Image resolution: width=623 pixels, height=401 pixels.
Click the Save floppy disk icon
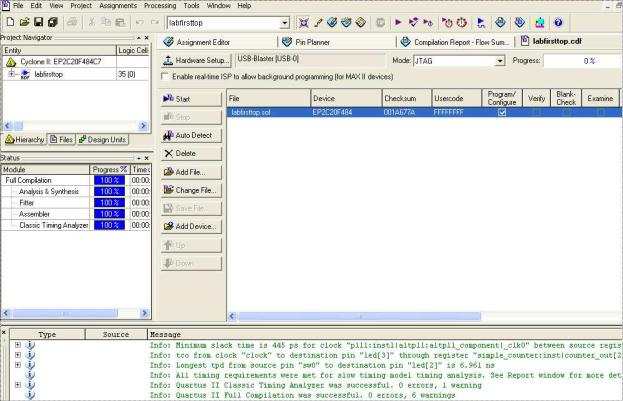point(39,22)
